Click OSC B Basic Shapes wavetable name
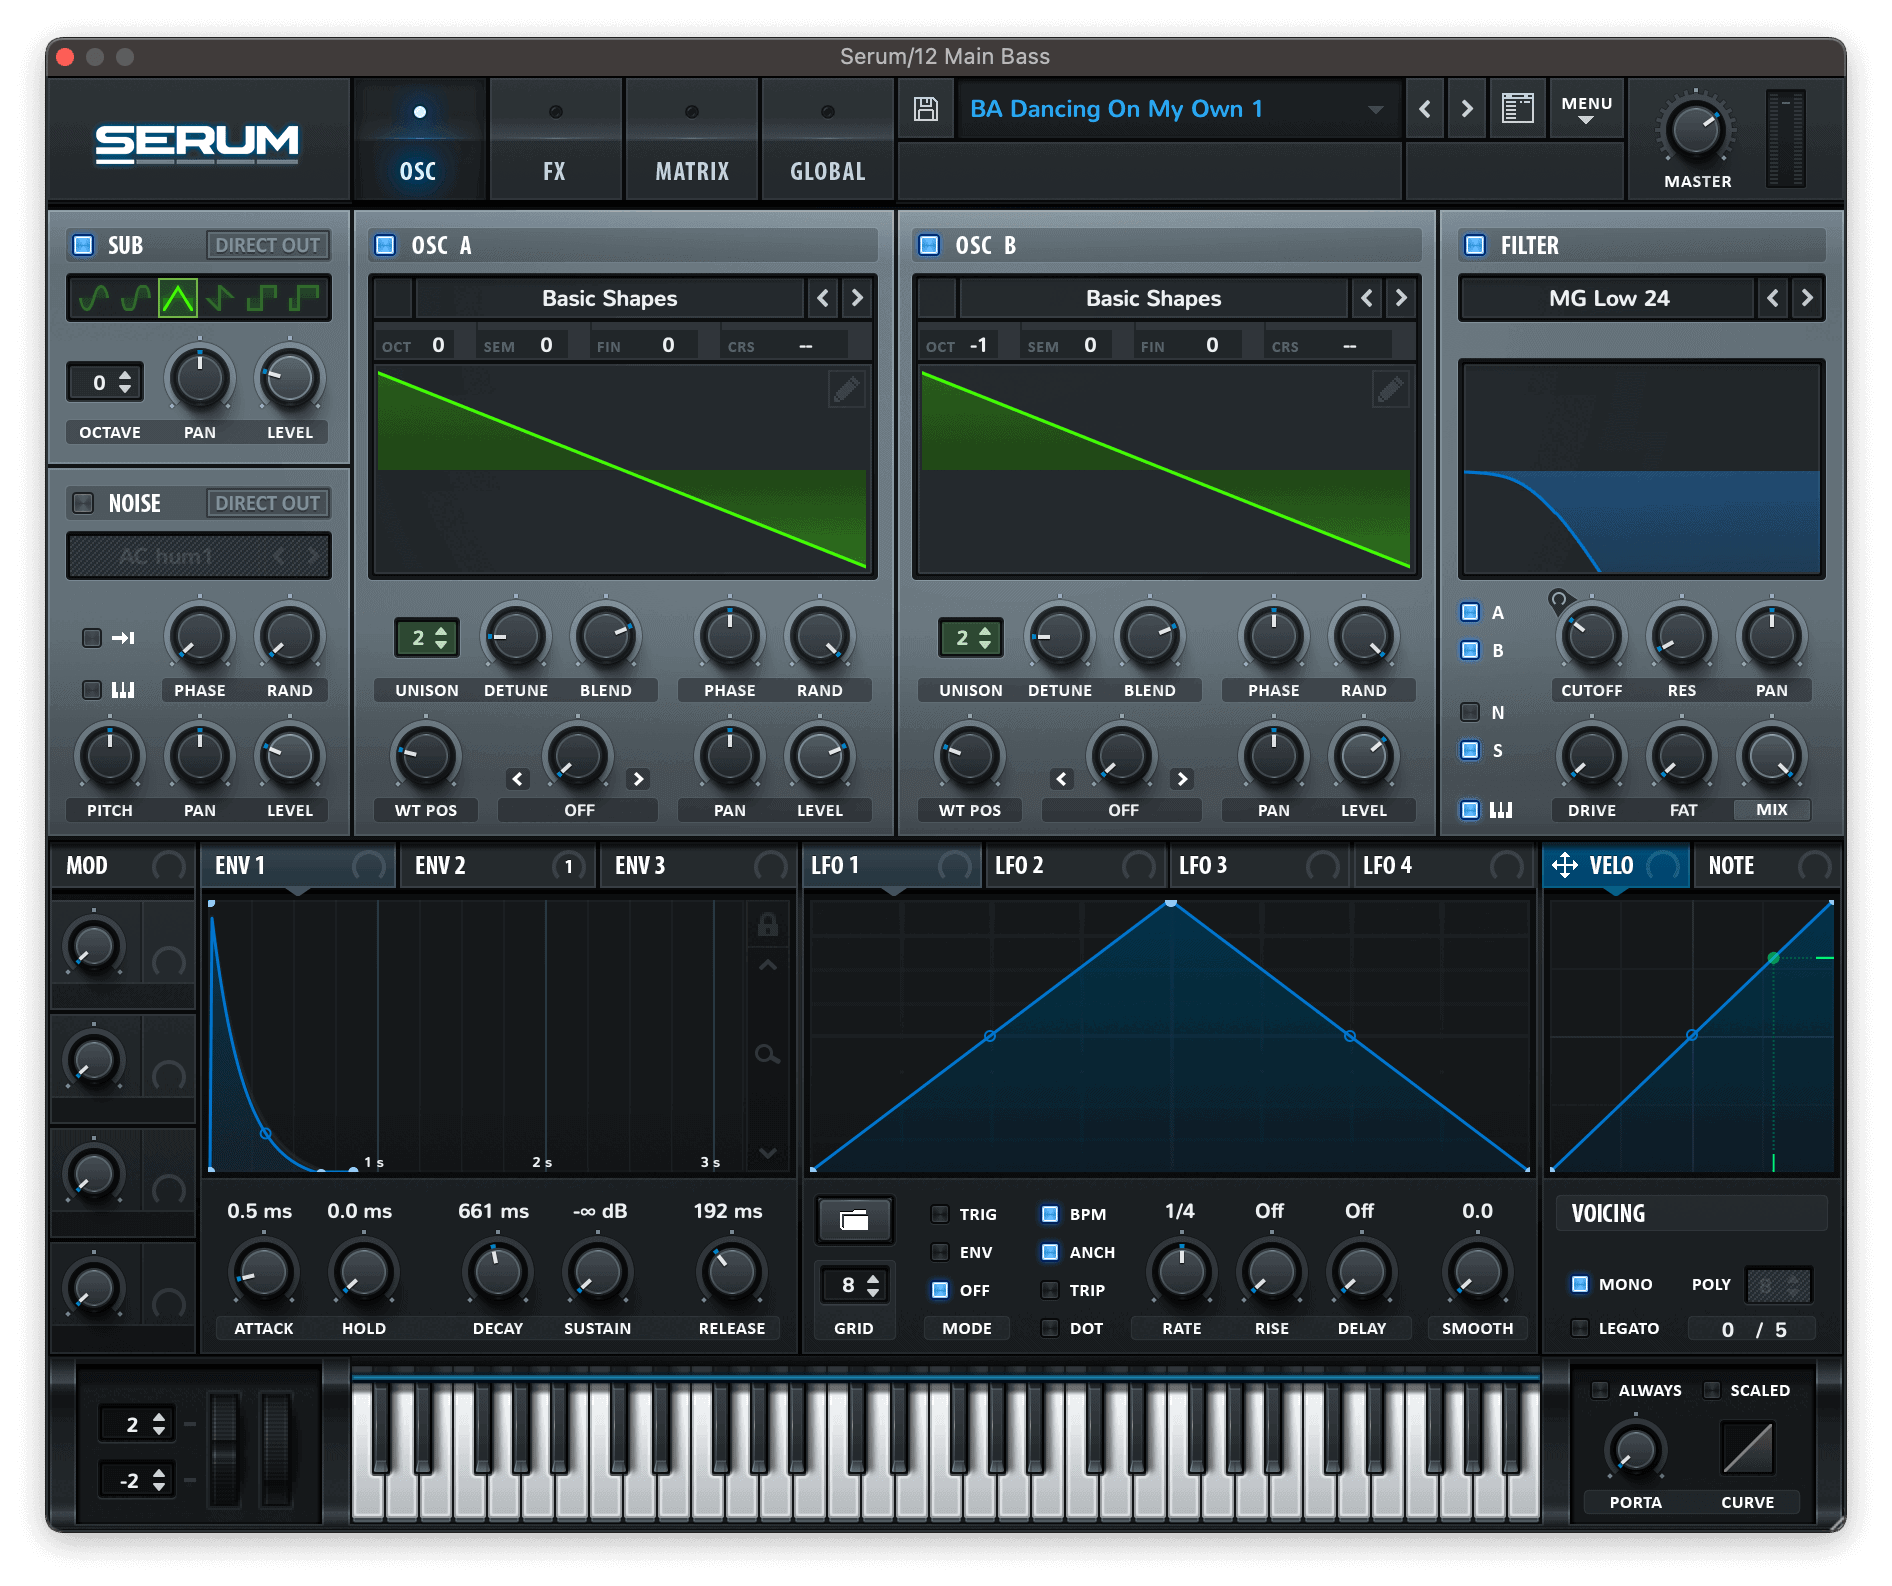Viewport: 1892px width, 1586px height. point(1153,298)
